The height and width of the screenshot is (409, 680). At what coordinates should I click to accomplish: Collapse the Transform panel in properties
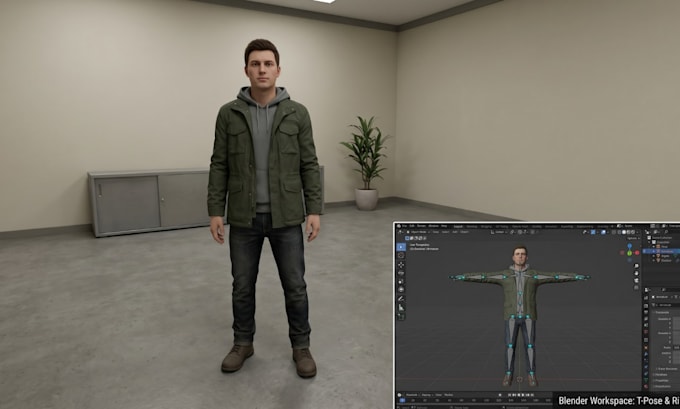pyautogui.click(x=661, y=312)
